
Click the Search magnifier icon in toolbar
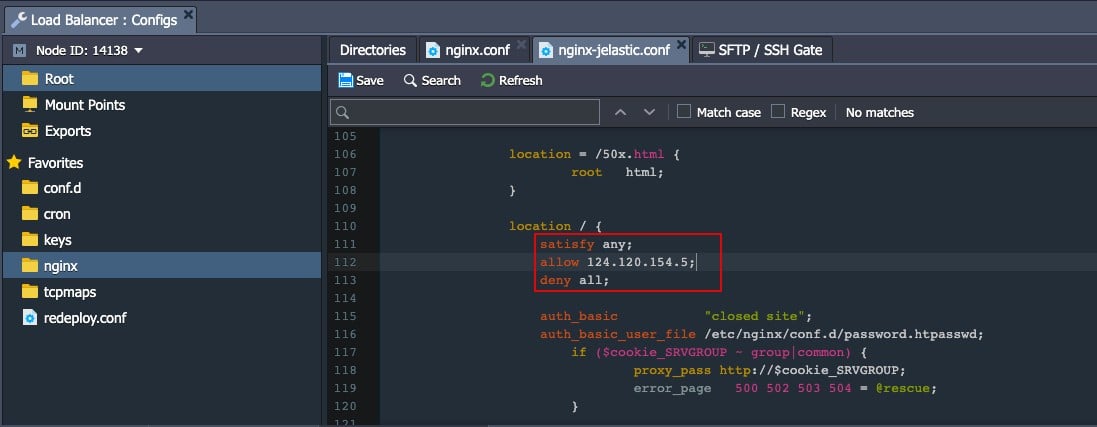[410, 80]
